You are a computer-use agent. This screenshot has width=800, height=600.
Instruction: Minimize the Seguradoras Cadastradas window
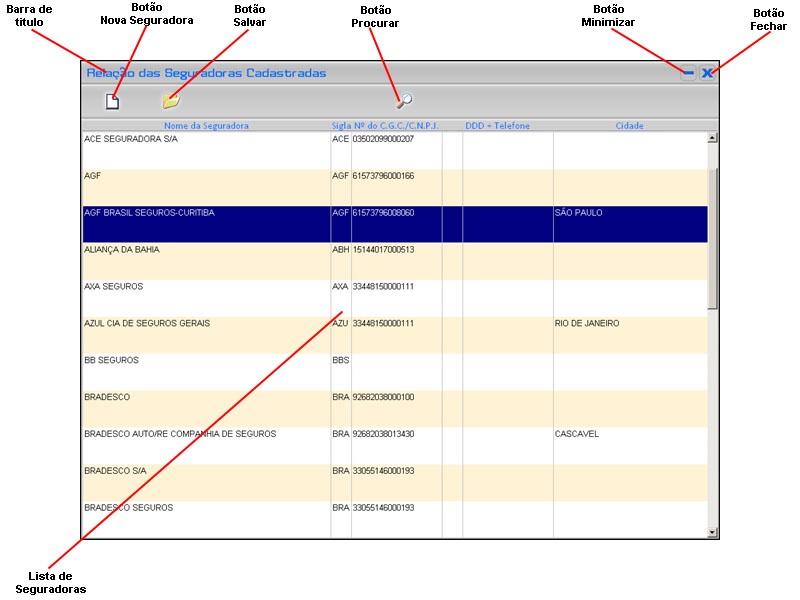pos(688,73)
